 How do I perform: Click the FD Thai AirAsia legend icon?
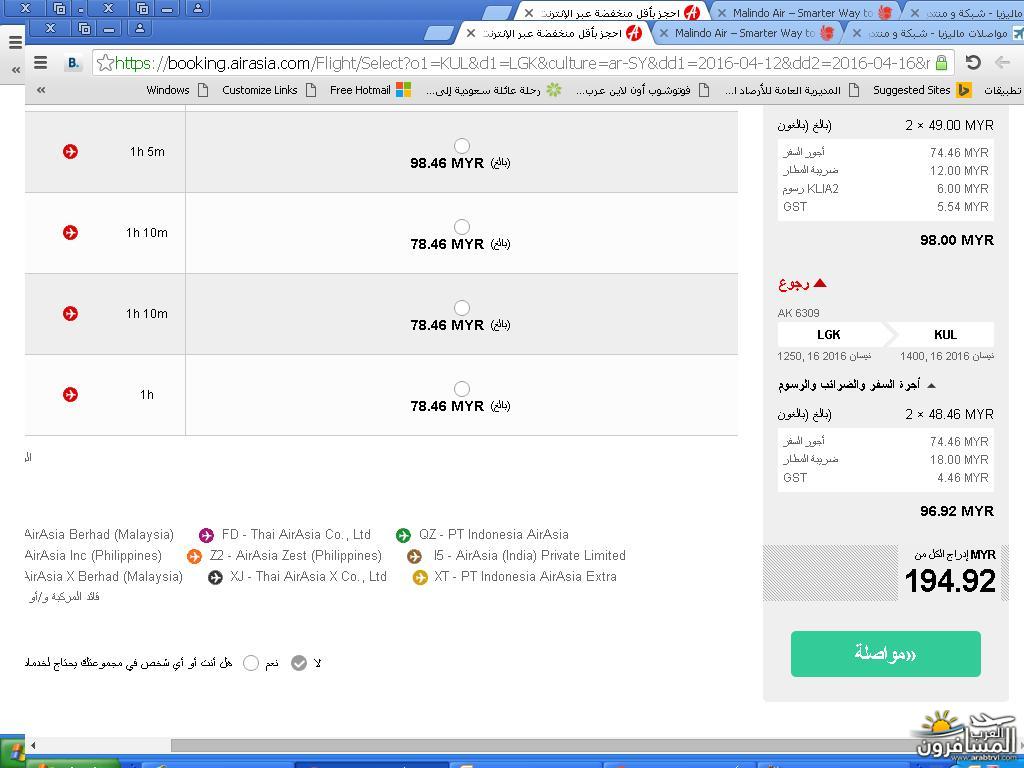pos(206,536)
